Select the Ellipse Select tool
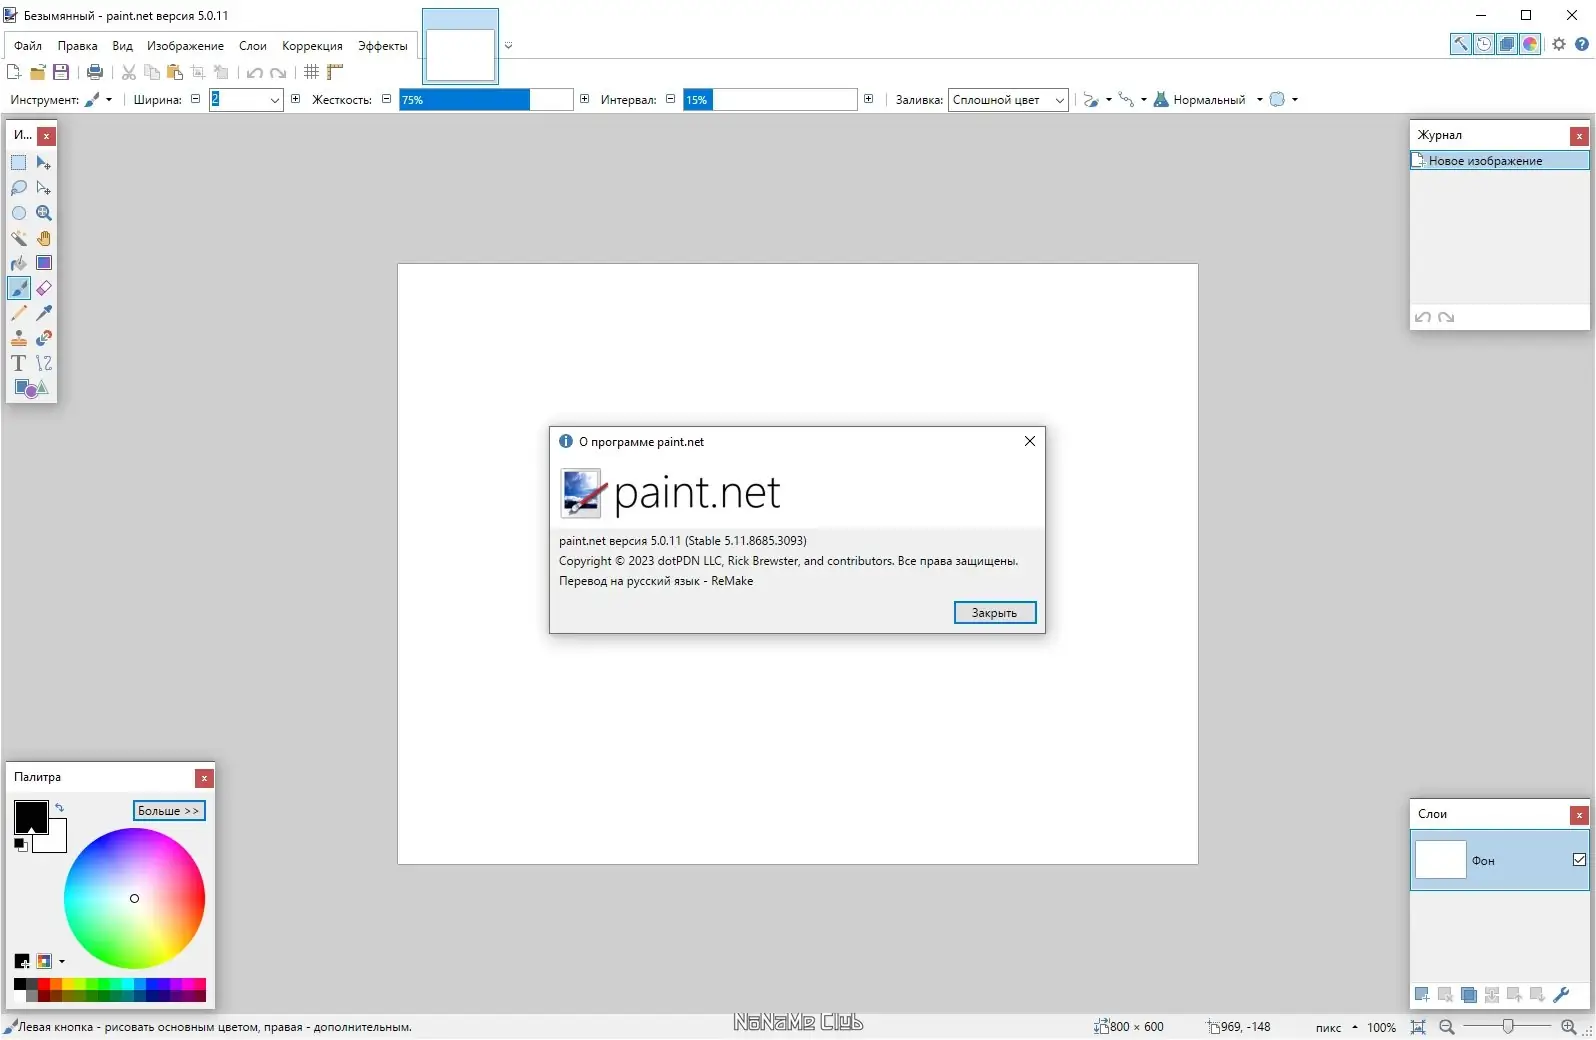 19,213
